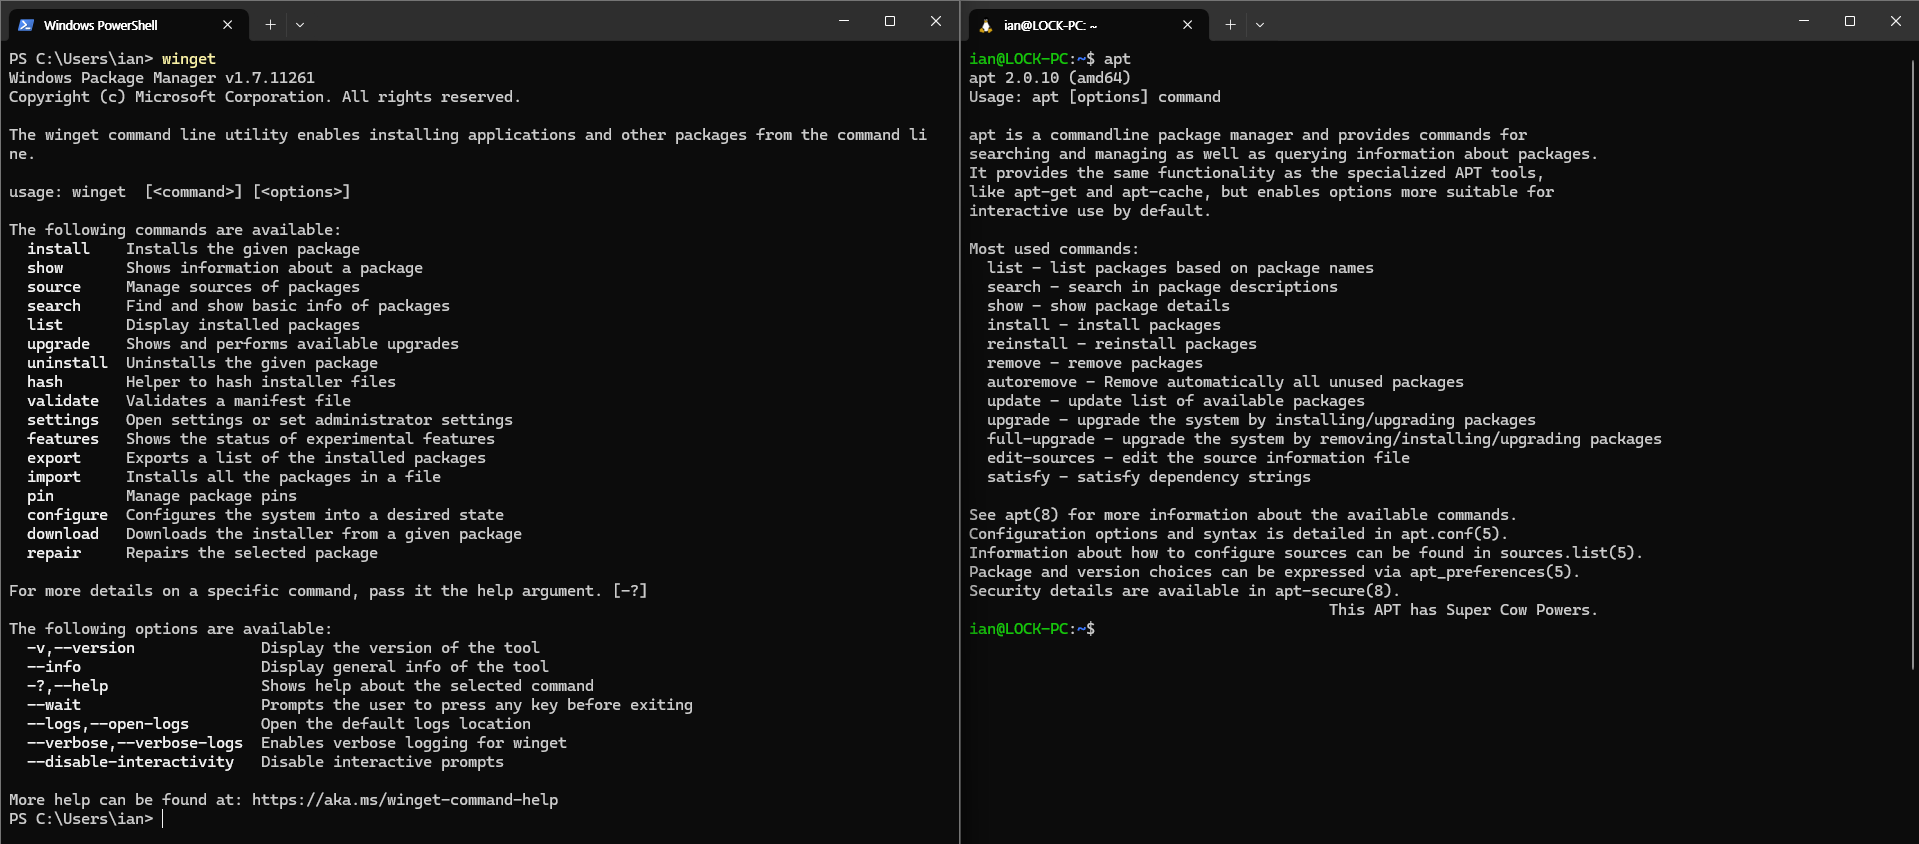The image size is (1919, 844).
Task: Minimize the ian@LOCK-PC window
Action: [x=1804, y=21]
